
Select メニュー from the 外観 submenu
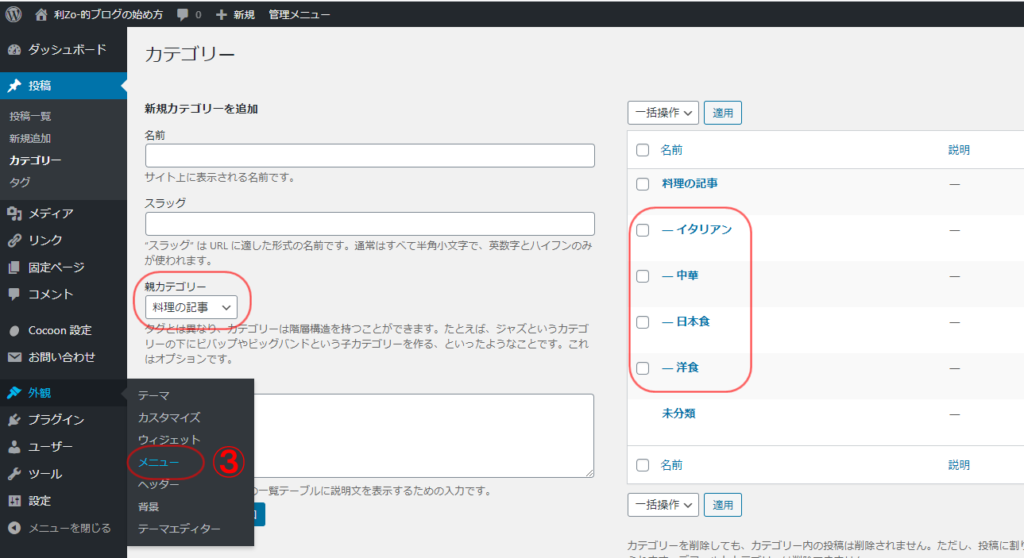point(159,461)
